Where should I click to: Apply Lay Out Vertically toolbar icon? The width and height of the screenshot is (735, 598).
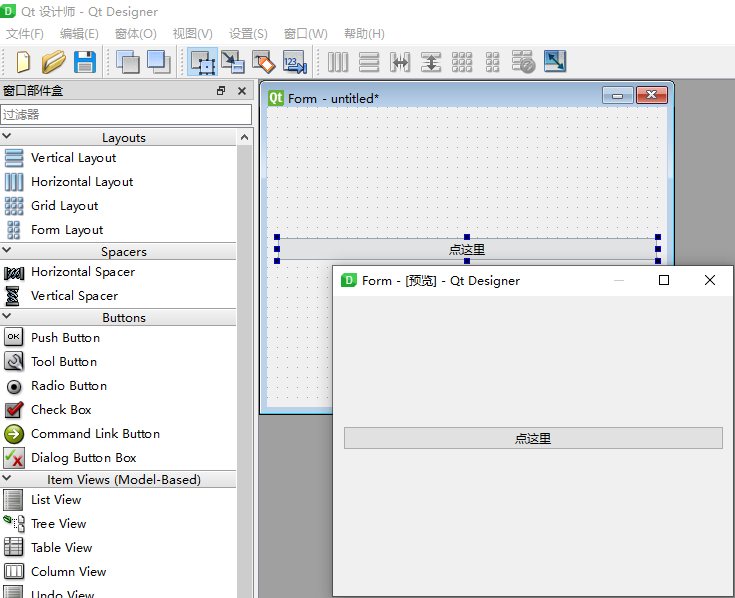(369, 62)
